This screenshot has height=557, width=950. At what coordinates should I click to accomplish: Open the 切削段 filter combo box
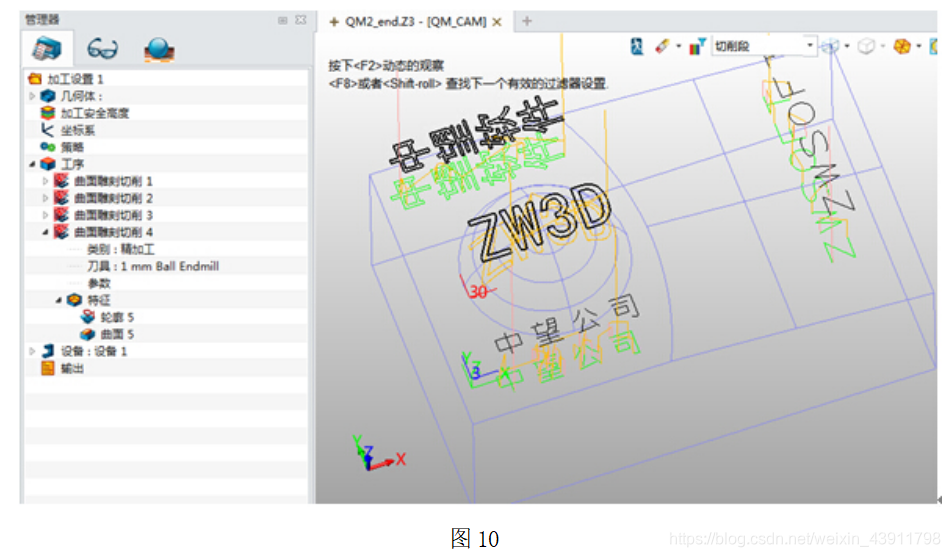[763, 46]
